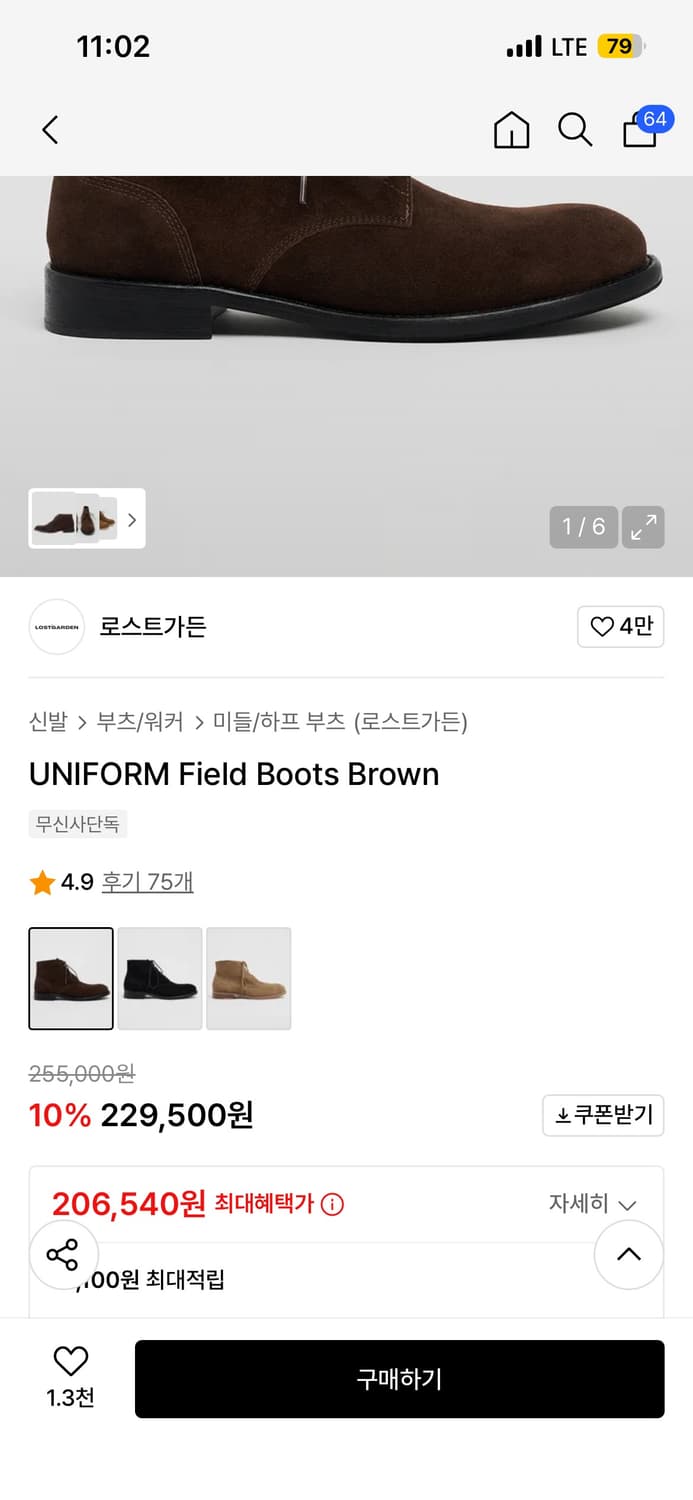The image size is (693, 1500).
Task: Tap the search magnifier icon
Action: [575, 130]
